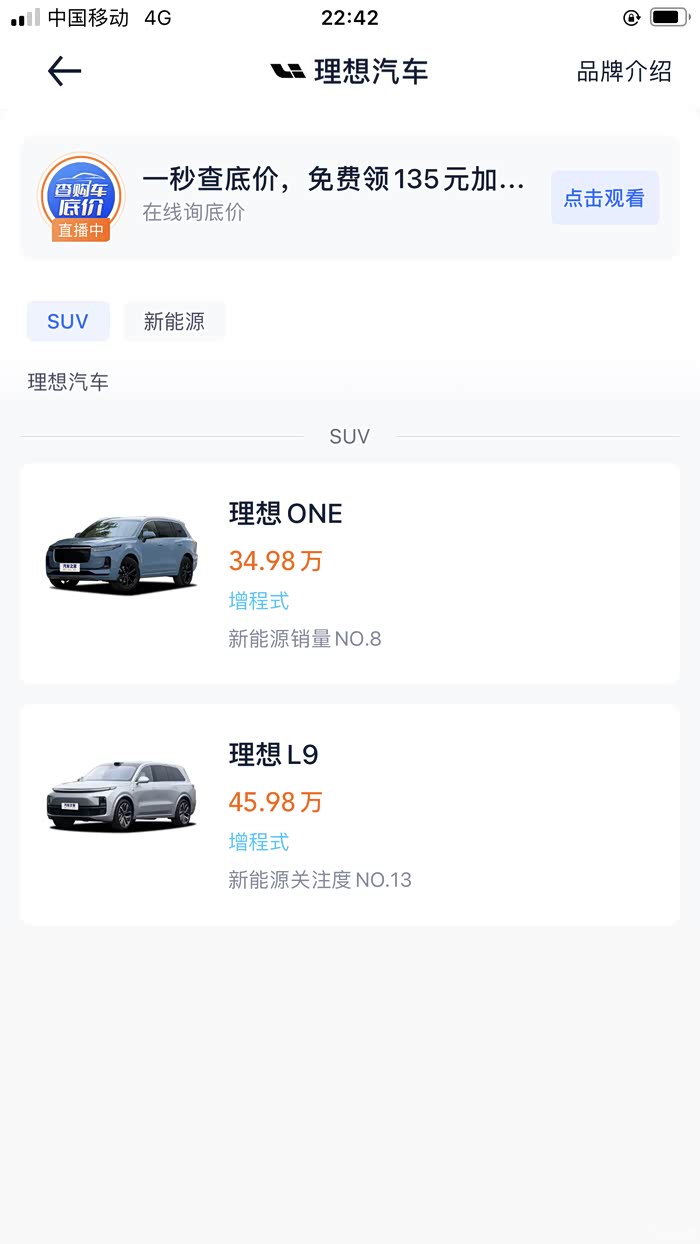Tap the 45.98万 price
Image resolution: width=700 pixels, height=1244 pixels.
(275, 802)
